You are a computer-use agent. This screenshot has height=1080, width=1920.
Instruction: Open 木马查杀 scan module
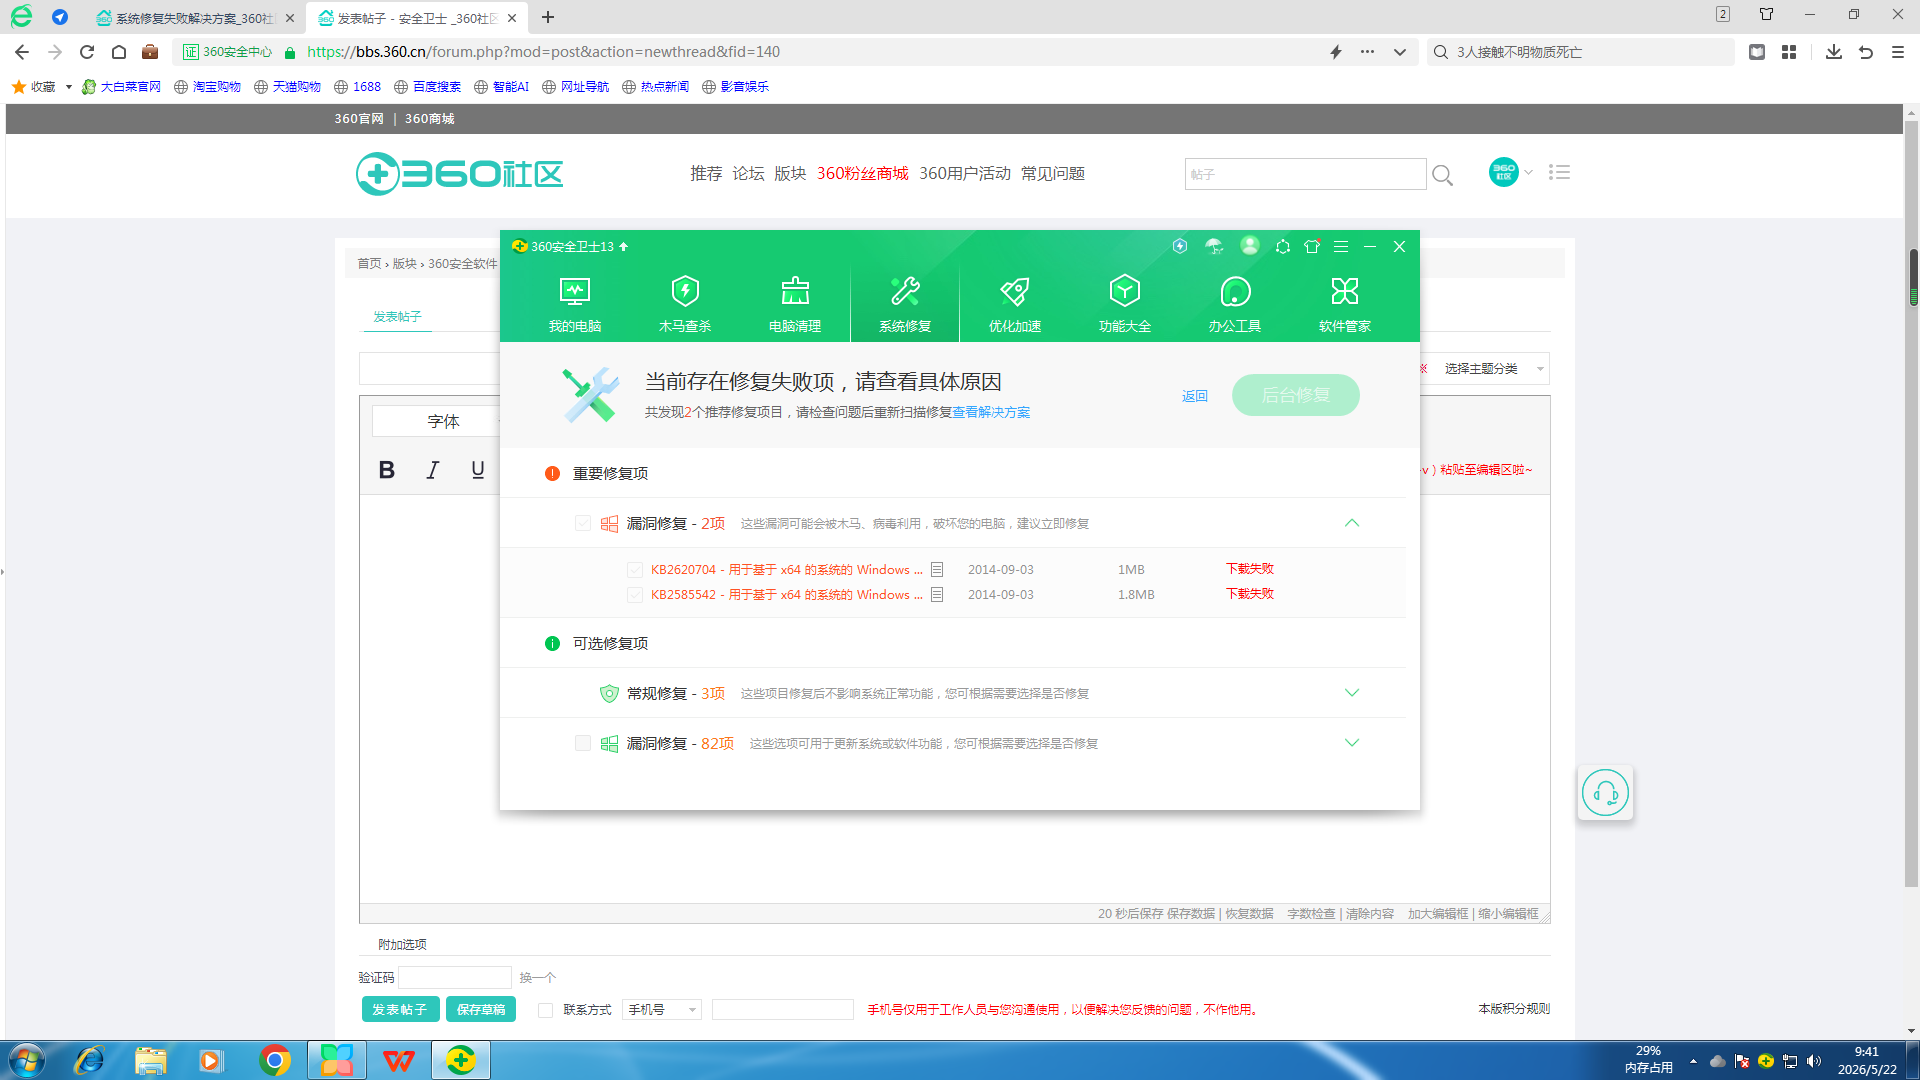(685, 304)
